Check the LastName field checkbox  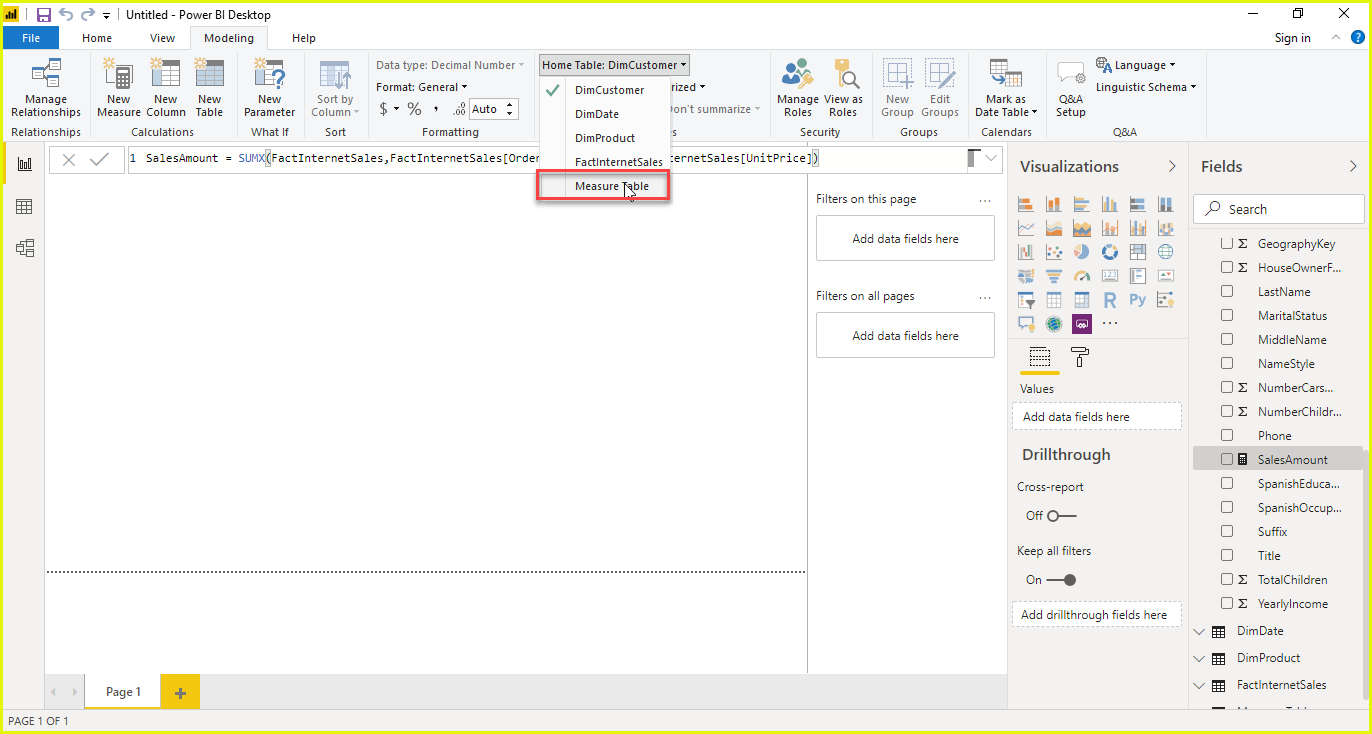coord(1227,292)
